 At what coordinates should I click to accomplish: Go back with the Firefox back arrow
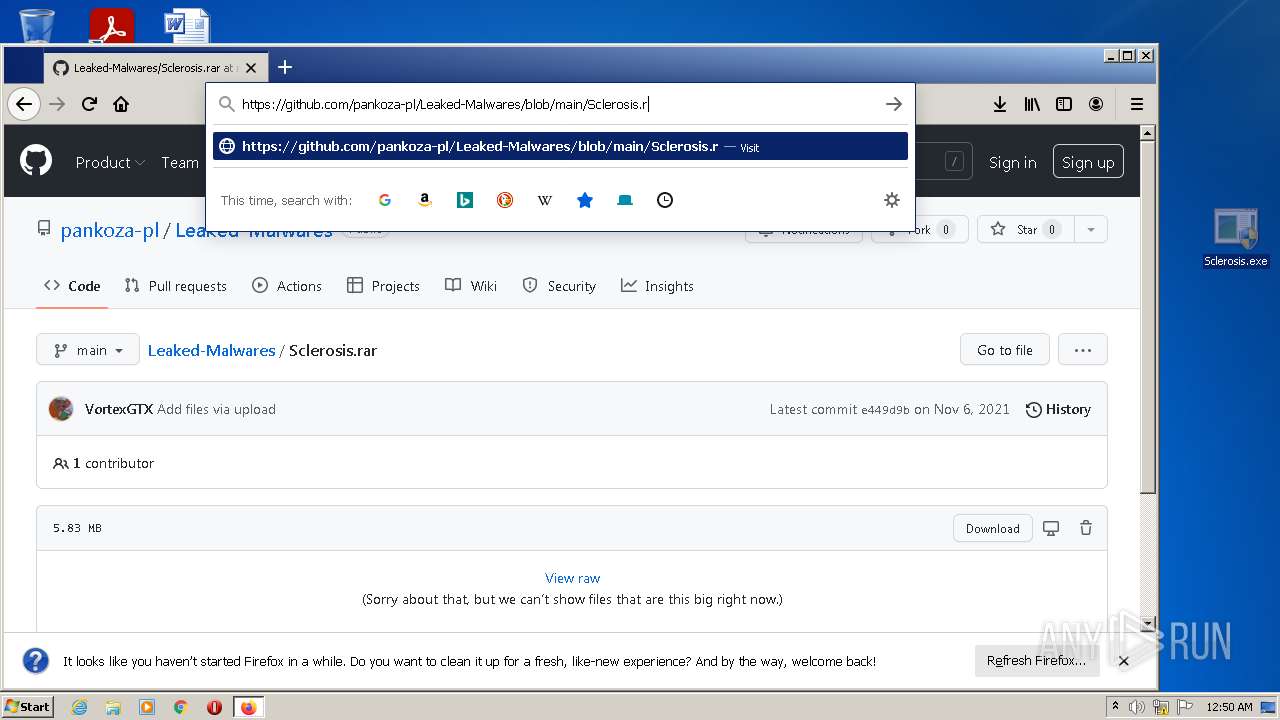pyautogui.click(x=23, y=104)
